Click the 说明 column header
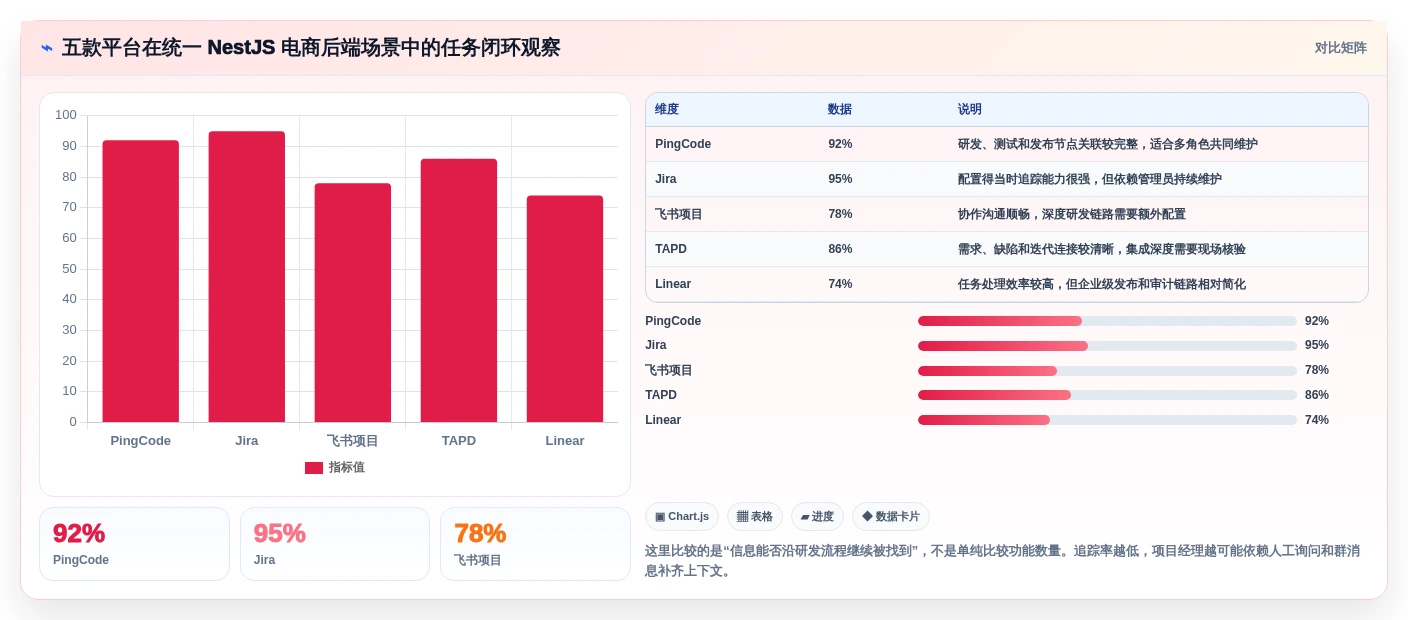Image resolution: width=1408 pixels, height=620 pixels. coord(970,109)
